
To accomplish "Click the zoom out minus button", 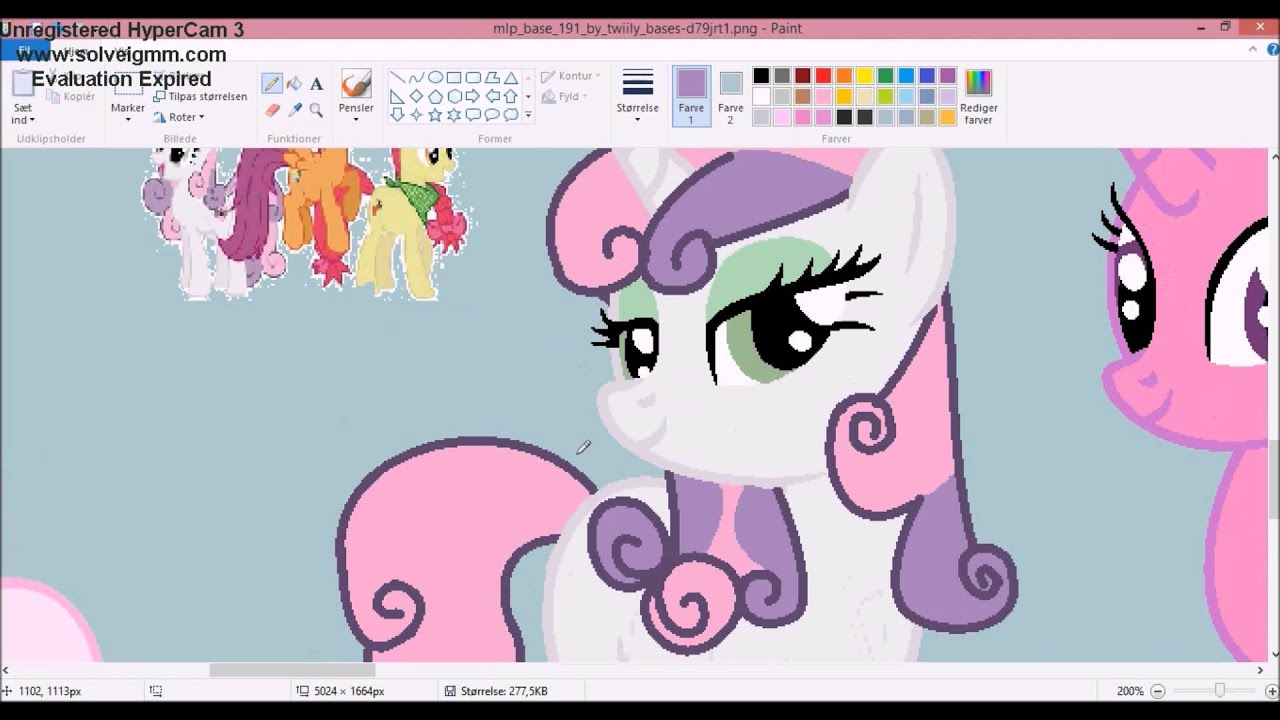I will point(1157,691).
